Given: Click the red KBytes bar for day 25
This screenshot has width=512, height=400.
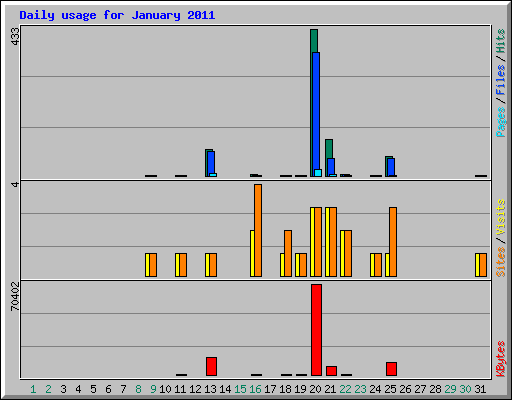Looking at the screenshot, I should (391, 369).
